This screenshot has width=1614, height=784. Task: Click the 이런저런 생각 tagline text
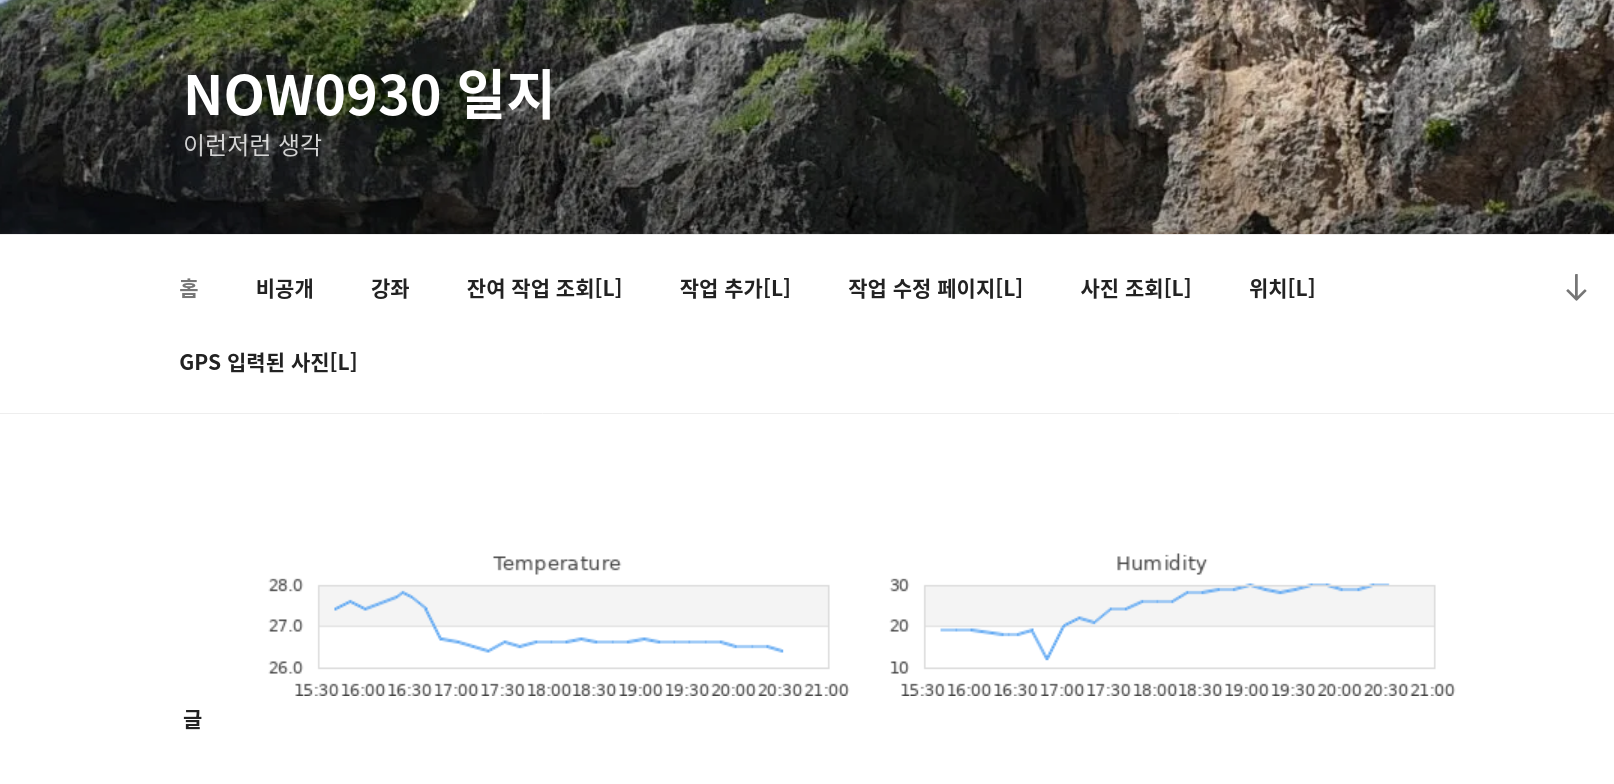tap(252, 145)
